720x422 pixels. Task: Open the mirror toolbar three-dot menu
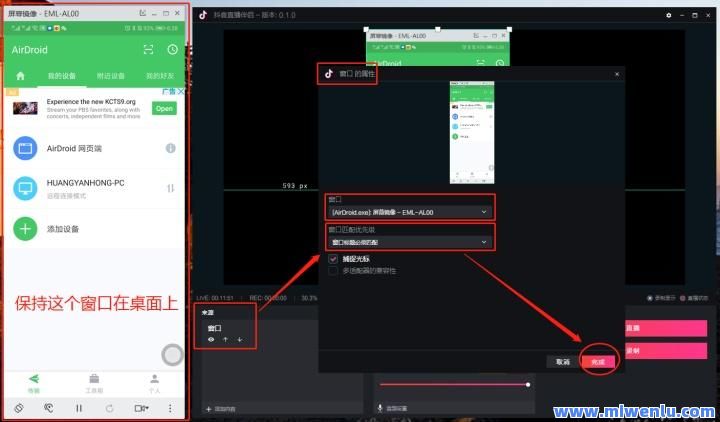coord(170,408)
